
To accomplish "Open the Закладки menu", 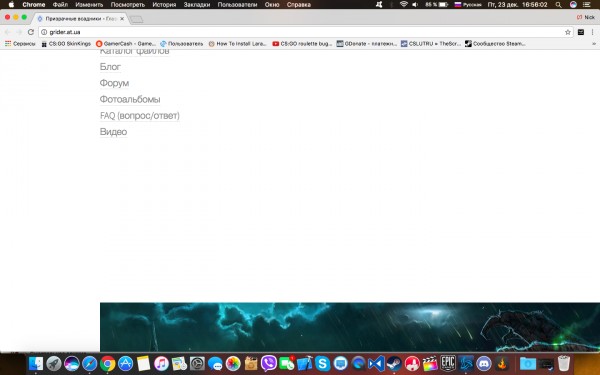I will coord(197,5).
